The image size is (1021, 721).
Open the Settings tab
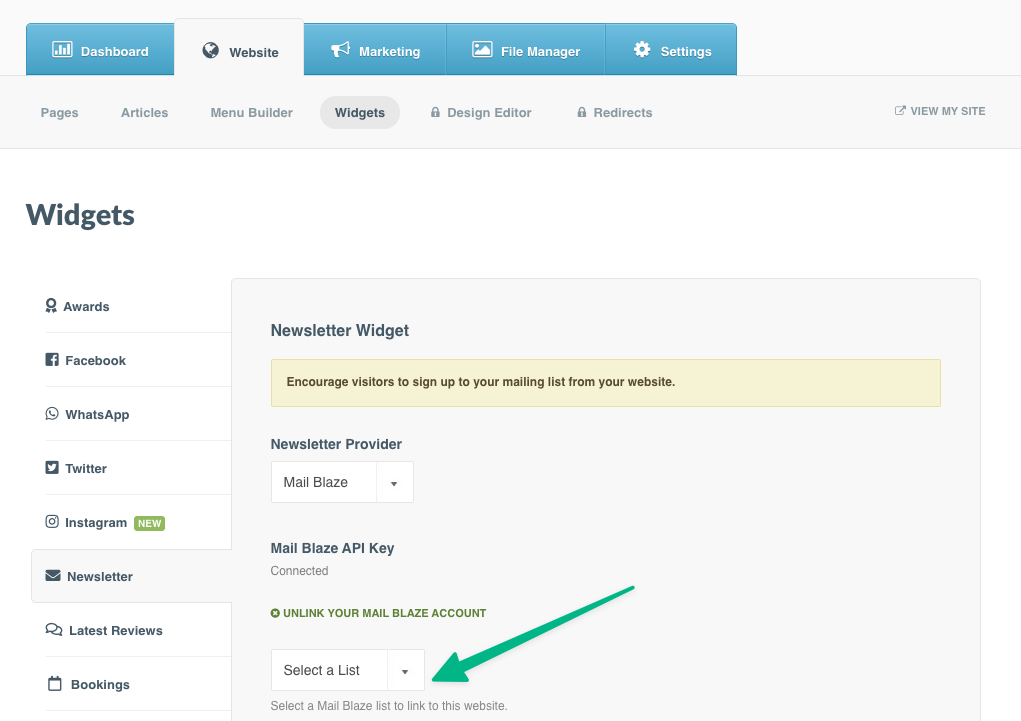click(x=672, y=51)
